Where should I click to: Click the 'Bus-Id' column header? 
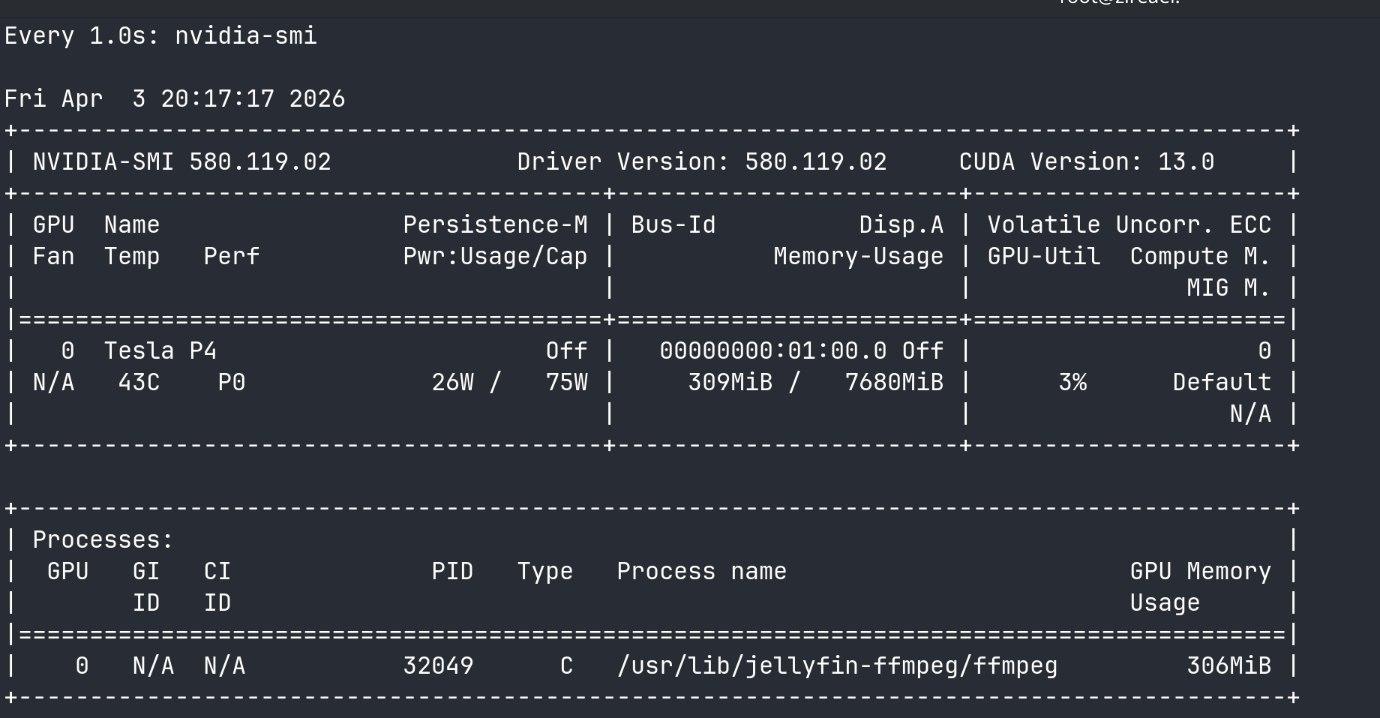tap(673, 225)
